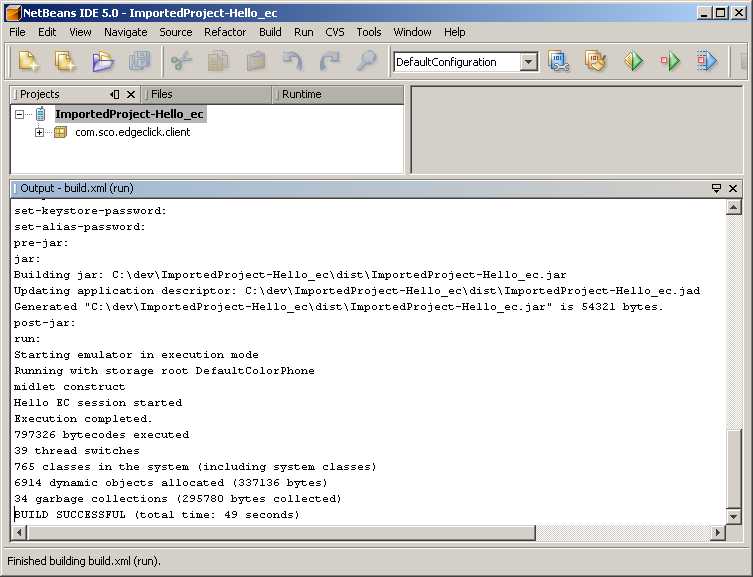753x577 pixels.
Task: Open the Help menu
Action: point(454,32)
